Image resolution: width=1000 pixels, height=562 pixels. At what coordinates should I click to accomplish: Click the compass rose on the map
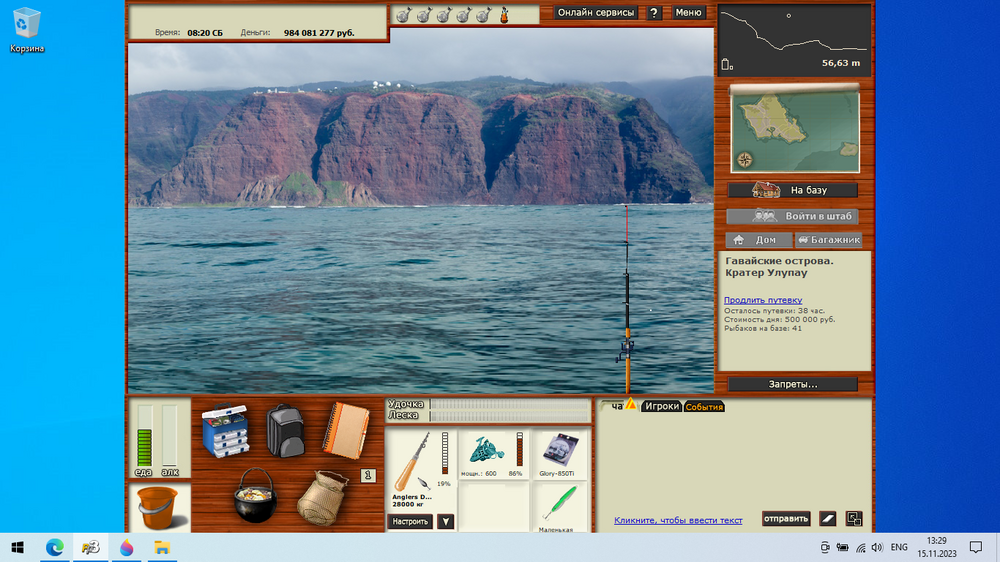[744, 159]
